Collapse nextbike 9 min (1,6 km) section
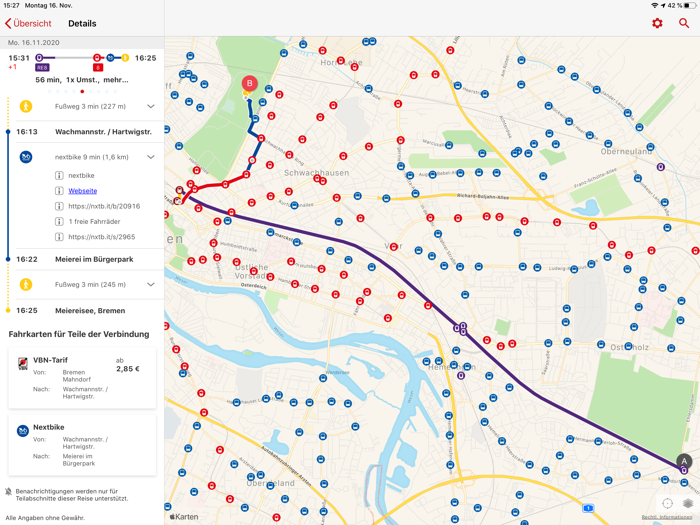 click(x=151, y=157)
